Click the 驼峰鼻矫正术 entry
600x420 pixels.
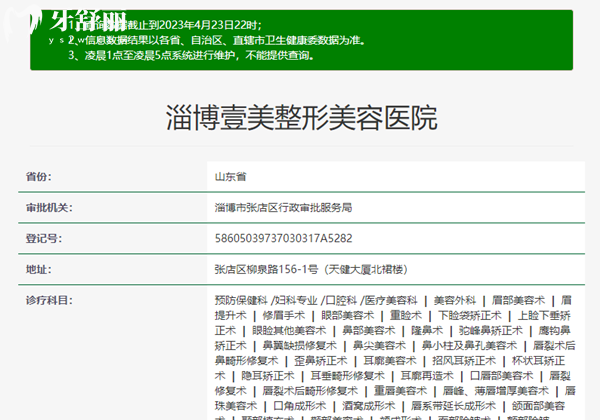[x=491, y=330]
